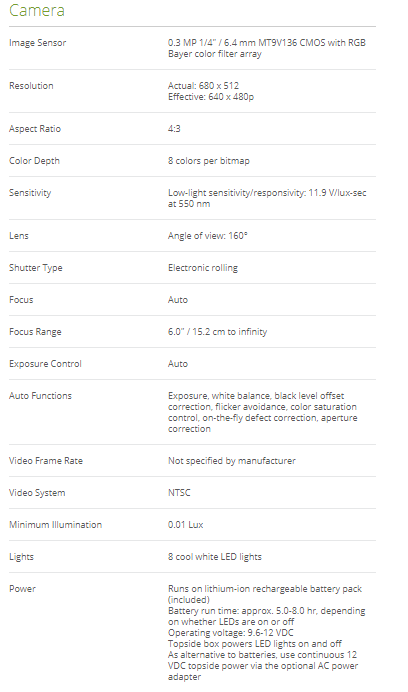This screenshot has width=408, height=692.
Task: Click Not specified by manufacturer text
Action: tap(231, 461)
